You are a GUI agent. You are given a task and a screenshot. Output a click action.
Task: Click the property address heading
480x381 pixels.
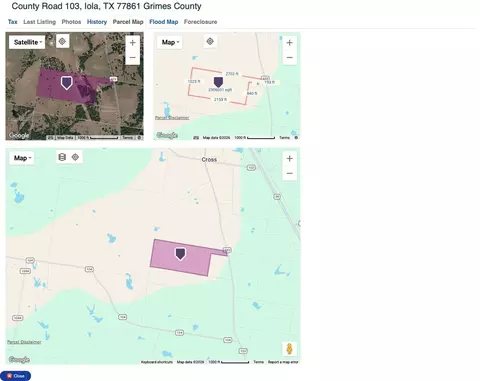[x=106, y=6]
